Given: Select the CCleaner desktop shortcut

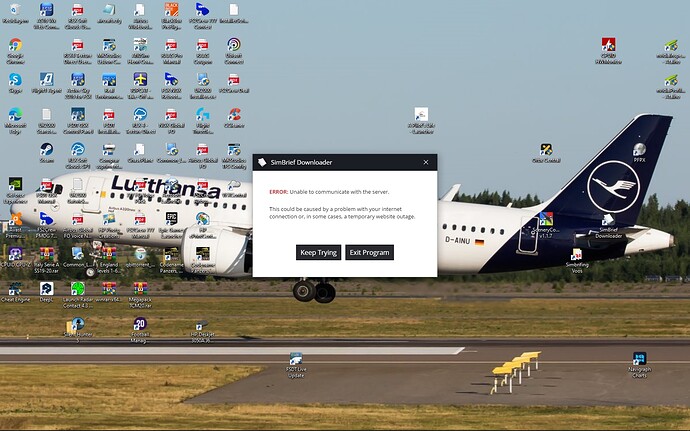Looking at the screenshot, I should (x=234, y=118).
